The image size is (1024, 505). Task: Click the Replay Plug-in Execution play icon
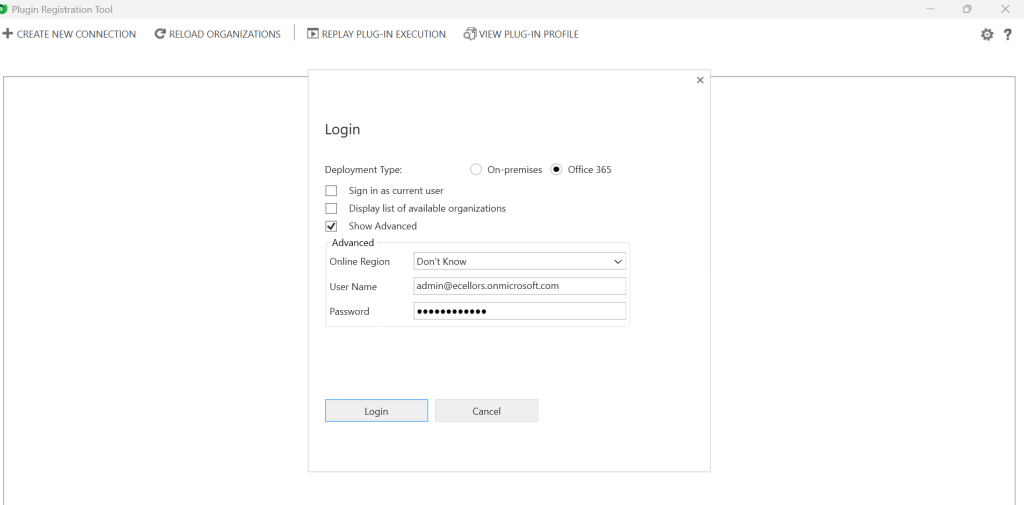pos(313,34)
